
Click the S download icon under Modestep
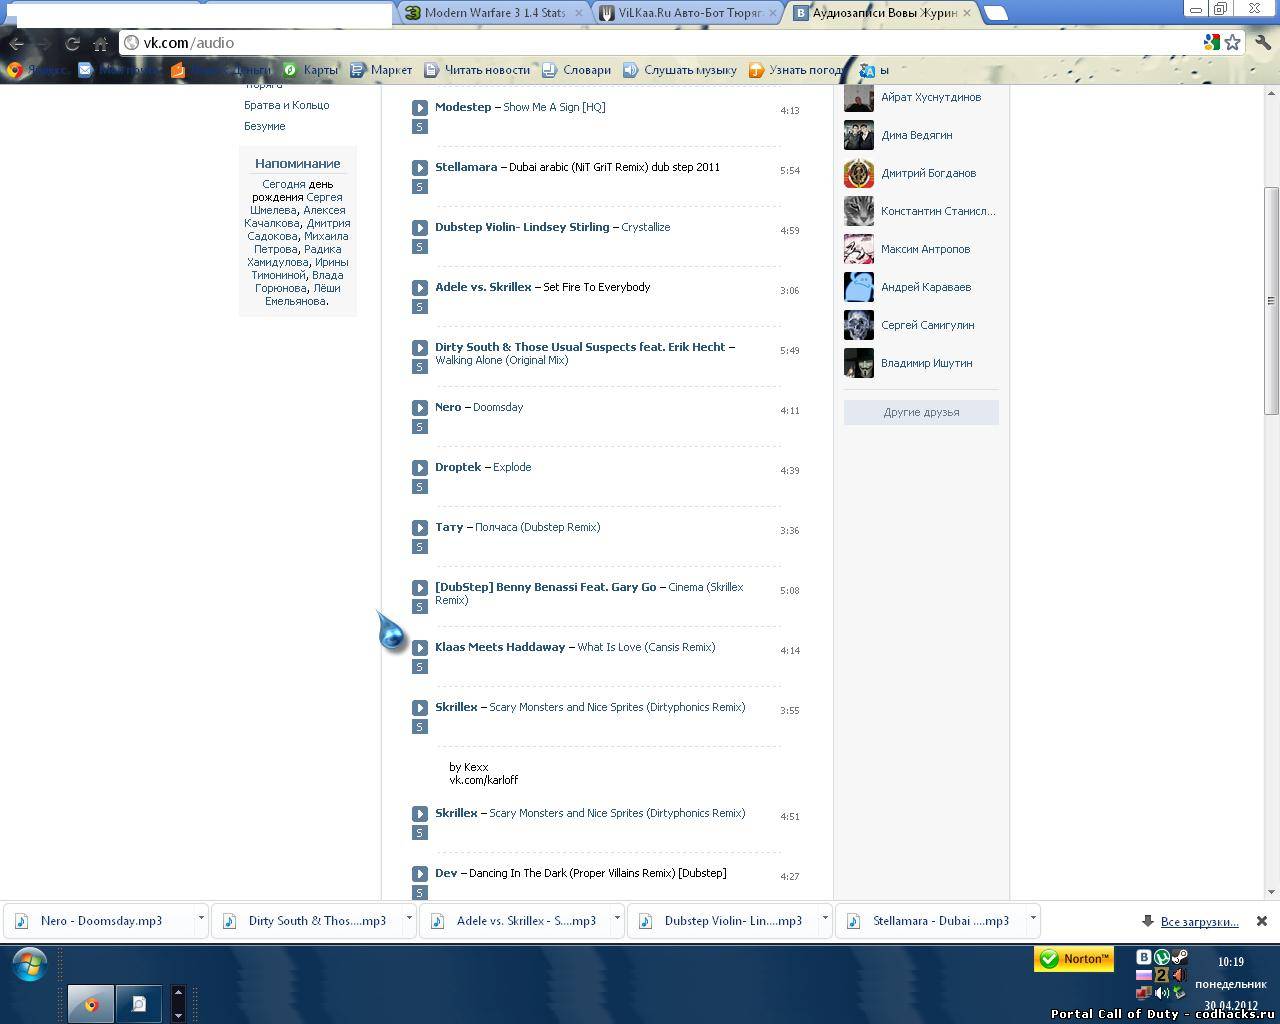click(x=420, y=127)
